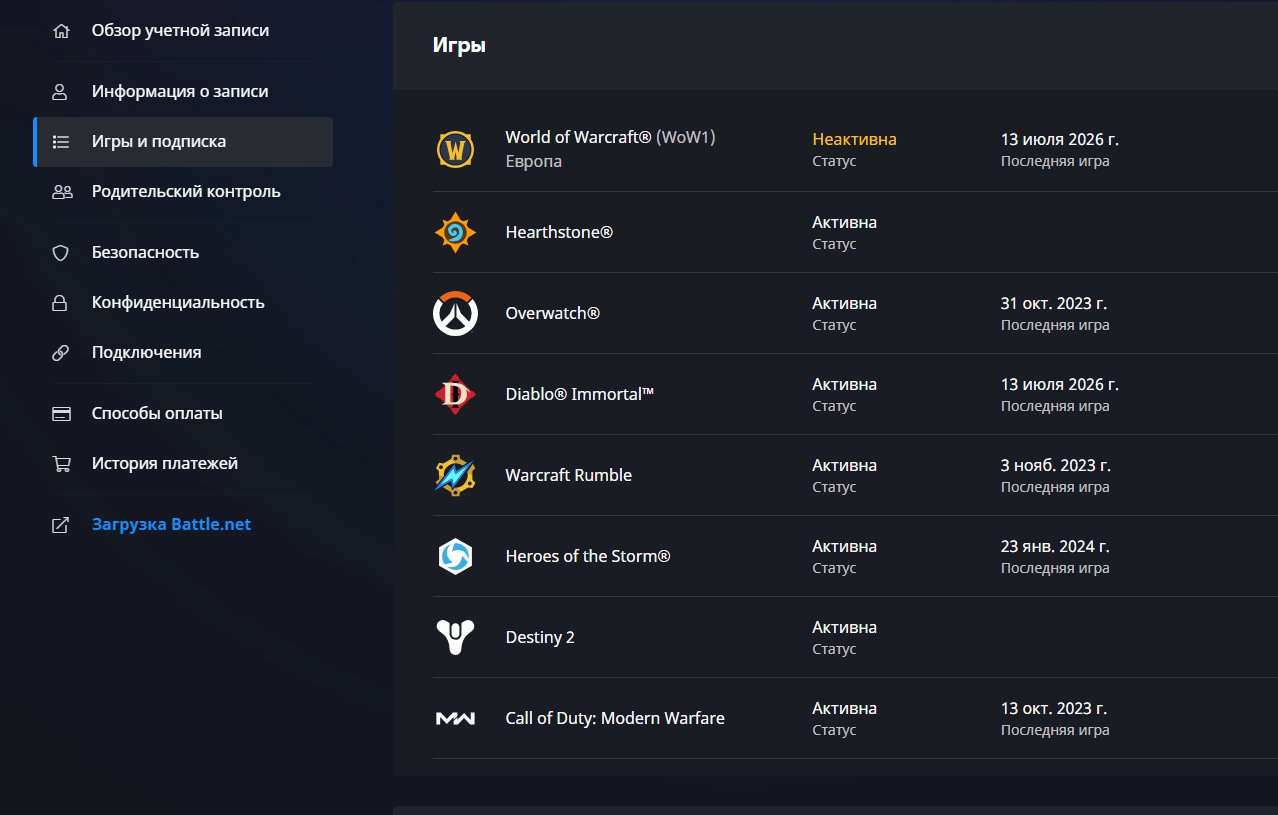Click the shopping cart icon for История платежей

click(x=61, y=464)
